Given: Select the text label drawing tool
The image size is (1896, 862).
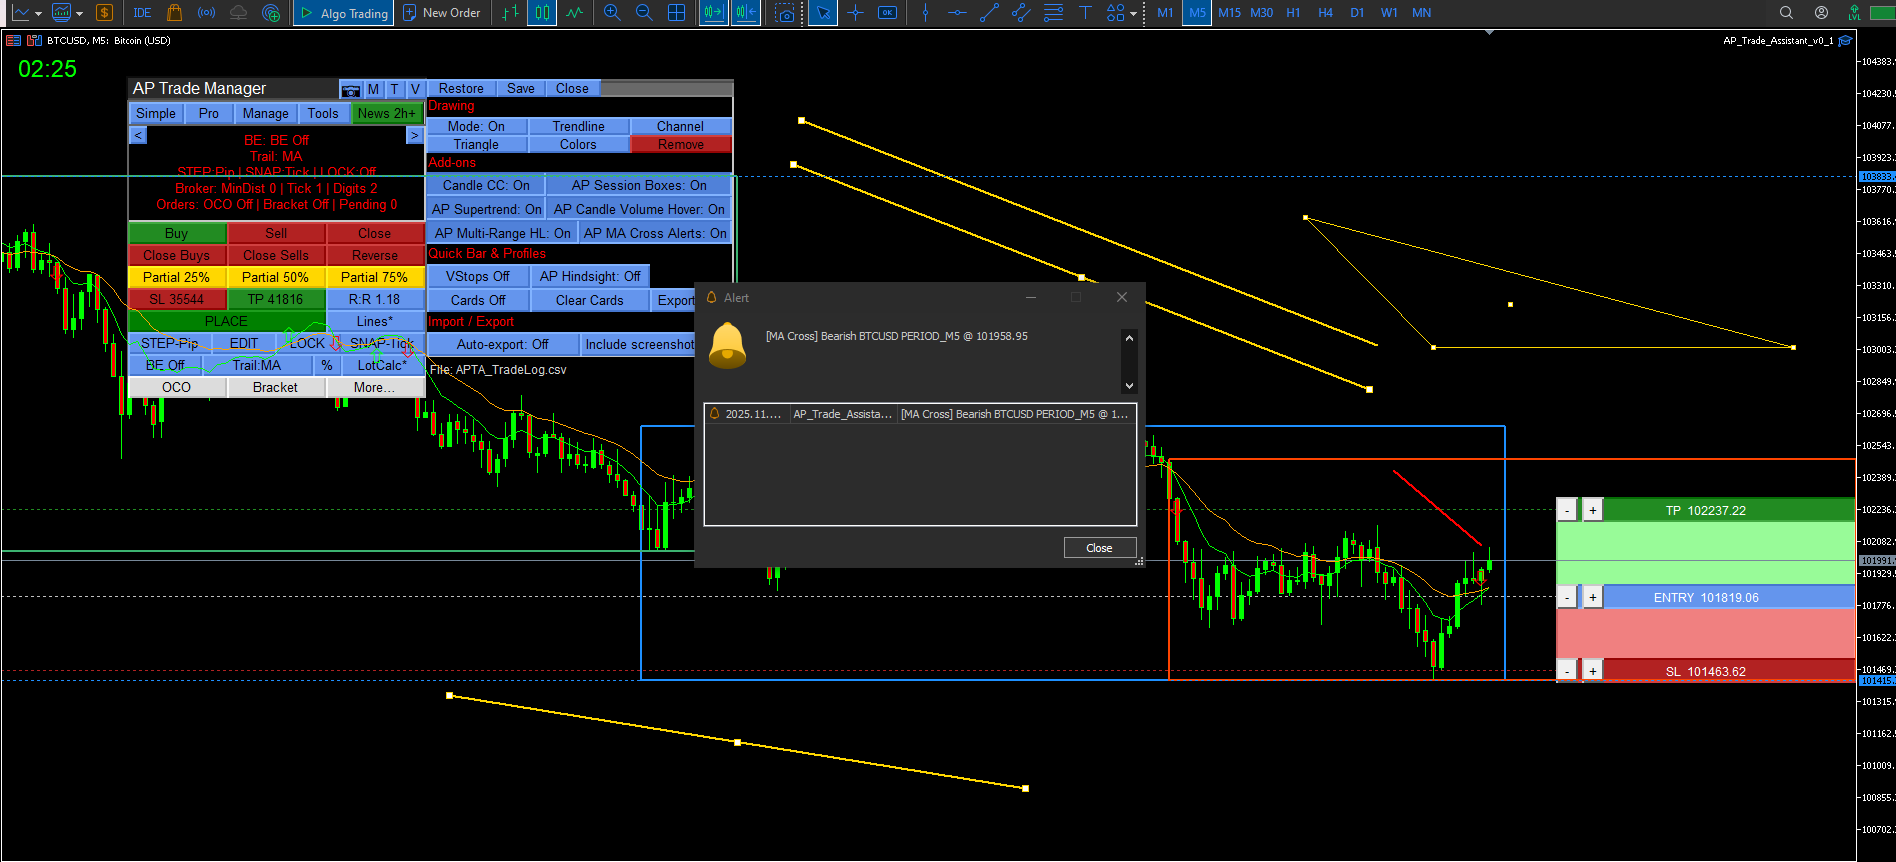Looking at the screenshot, I should pos(1085,13).
